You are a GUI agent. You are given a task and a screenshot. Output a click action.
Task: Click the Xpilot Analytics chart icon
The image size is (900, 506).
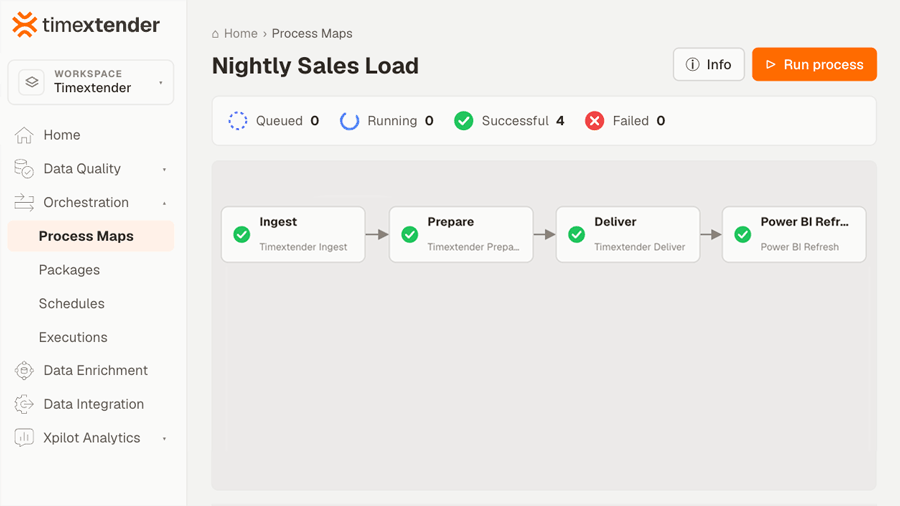(24, 438)
